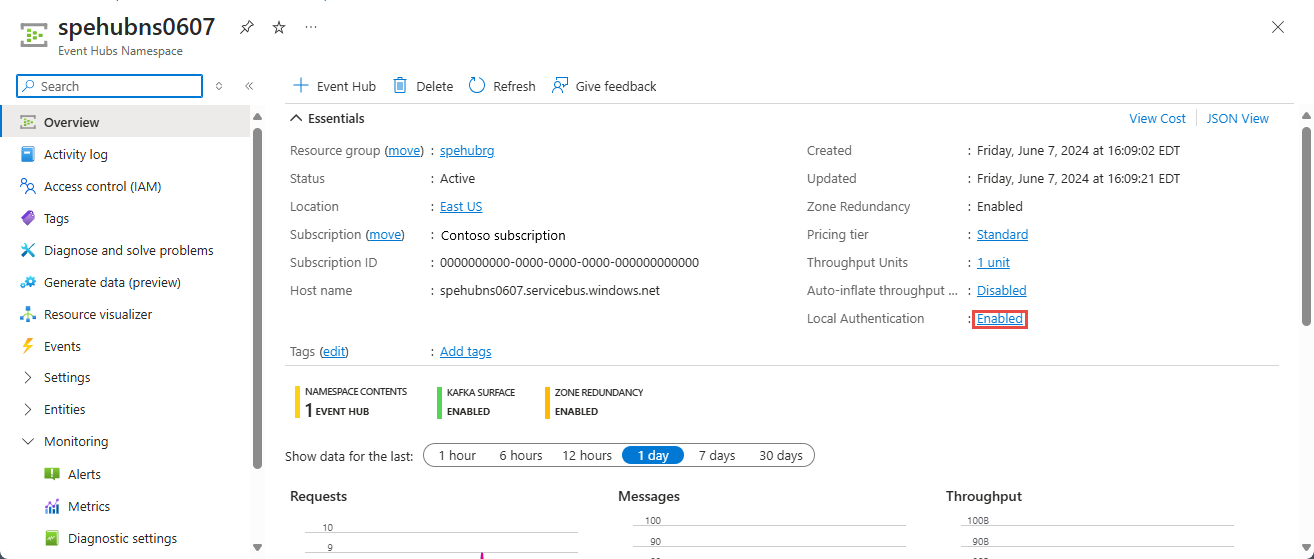Open the Activity log menu item

75,155
